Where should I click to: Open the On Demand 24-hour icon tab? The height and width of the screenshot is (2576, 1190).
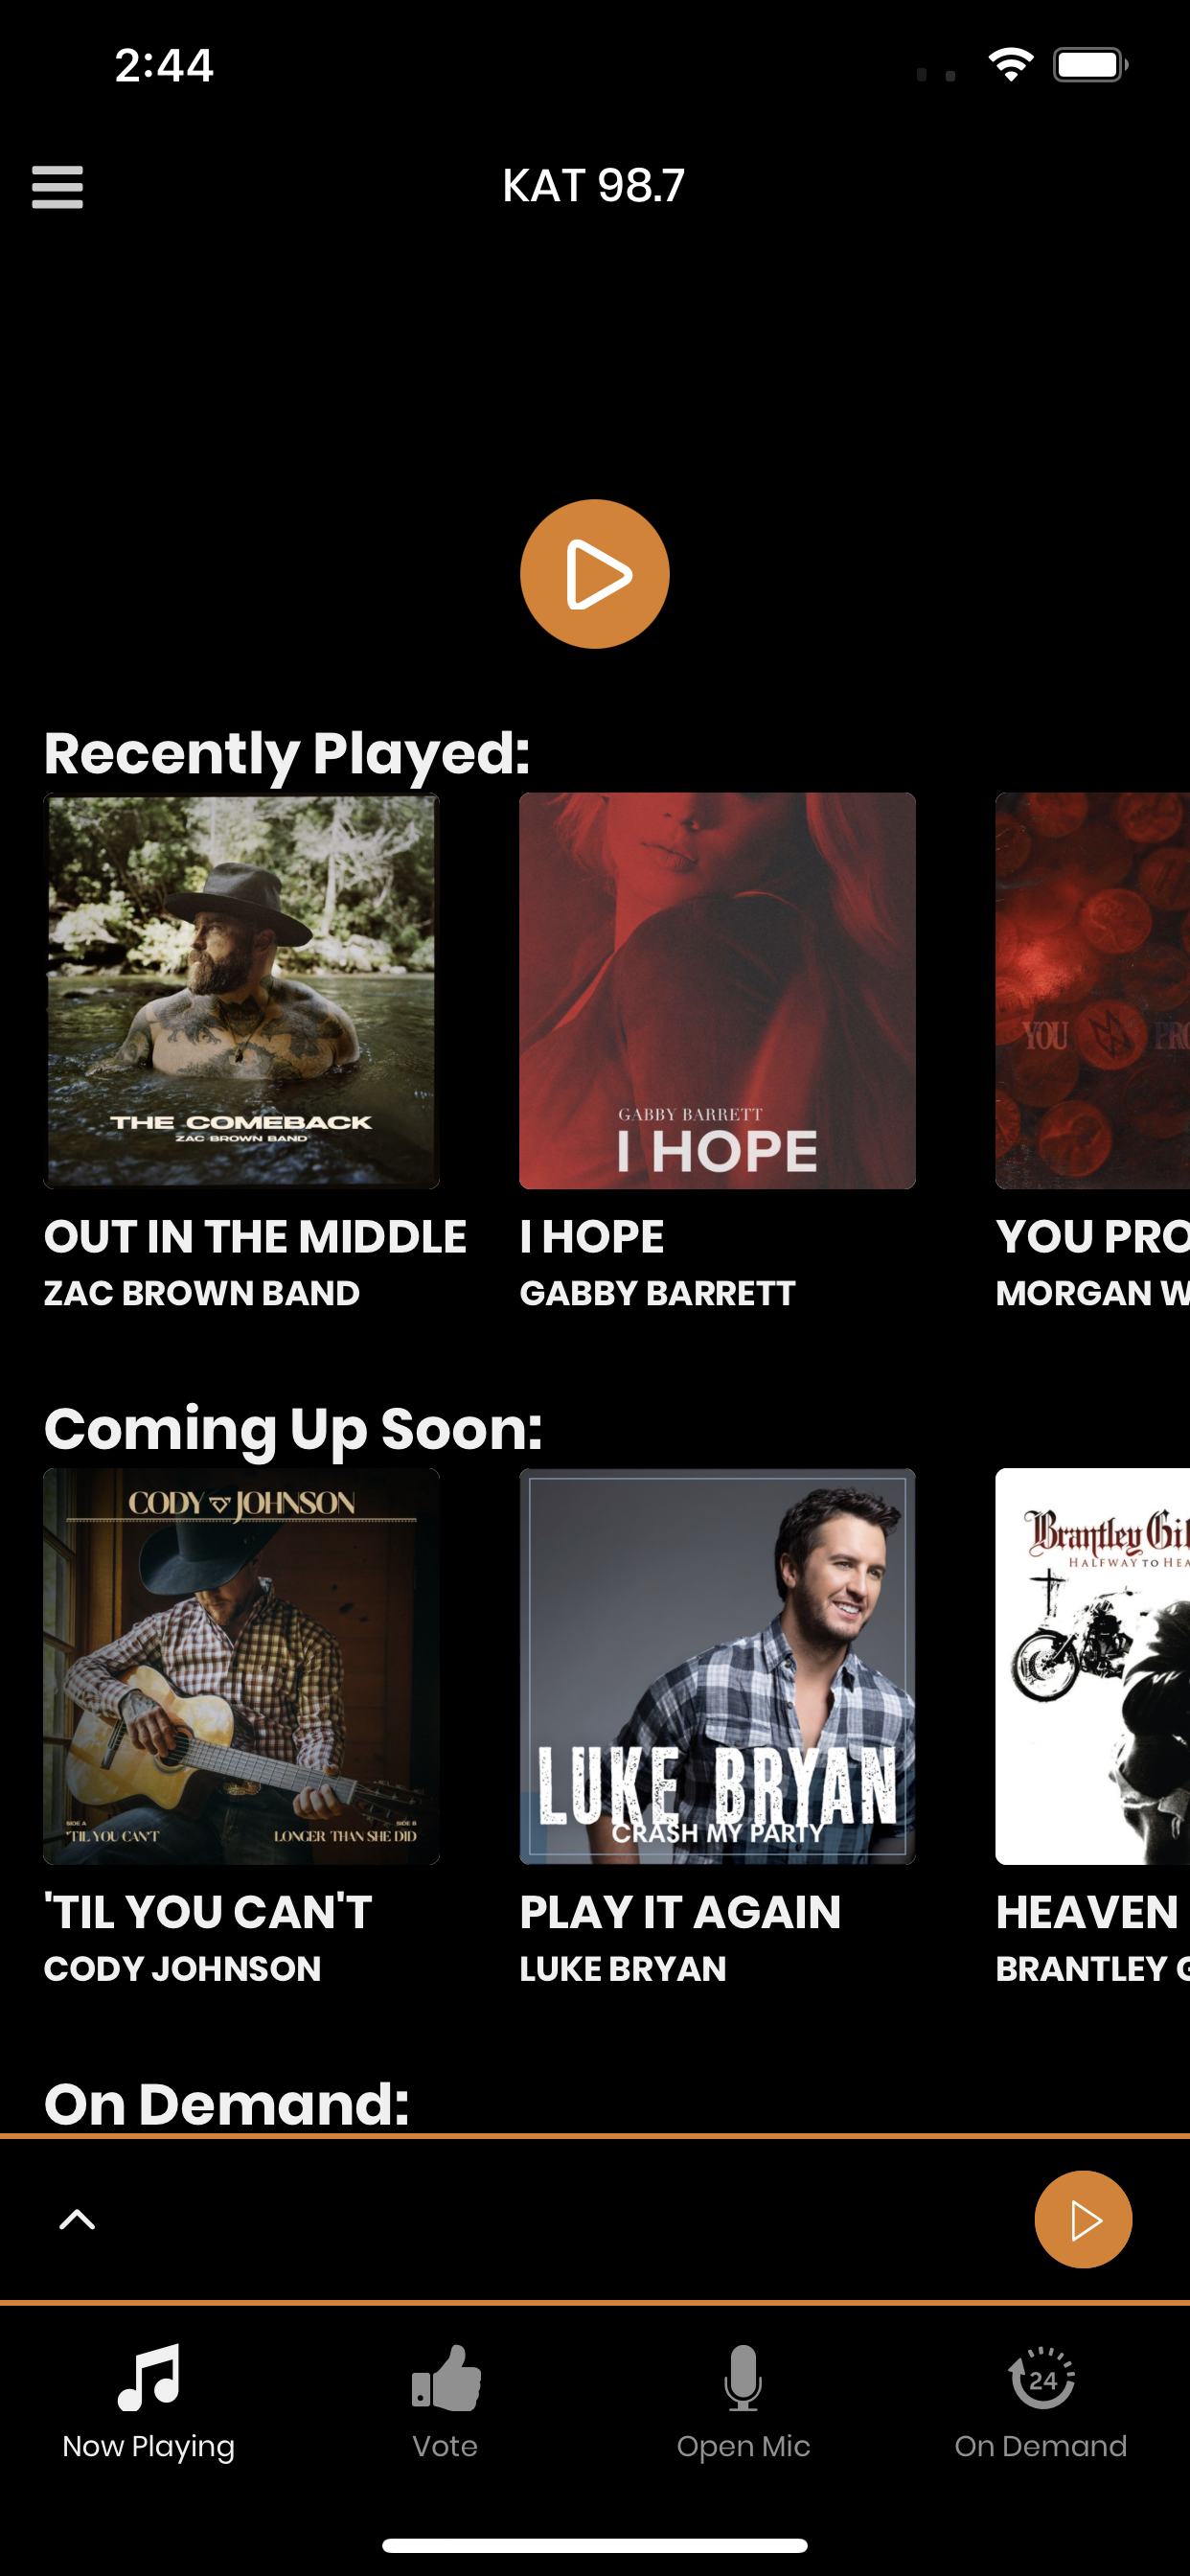point(1041,2377)
